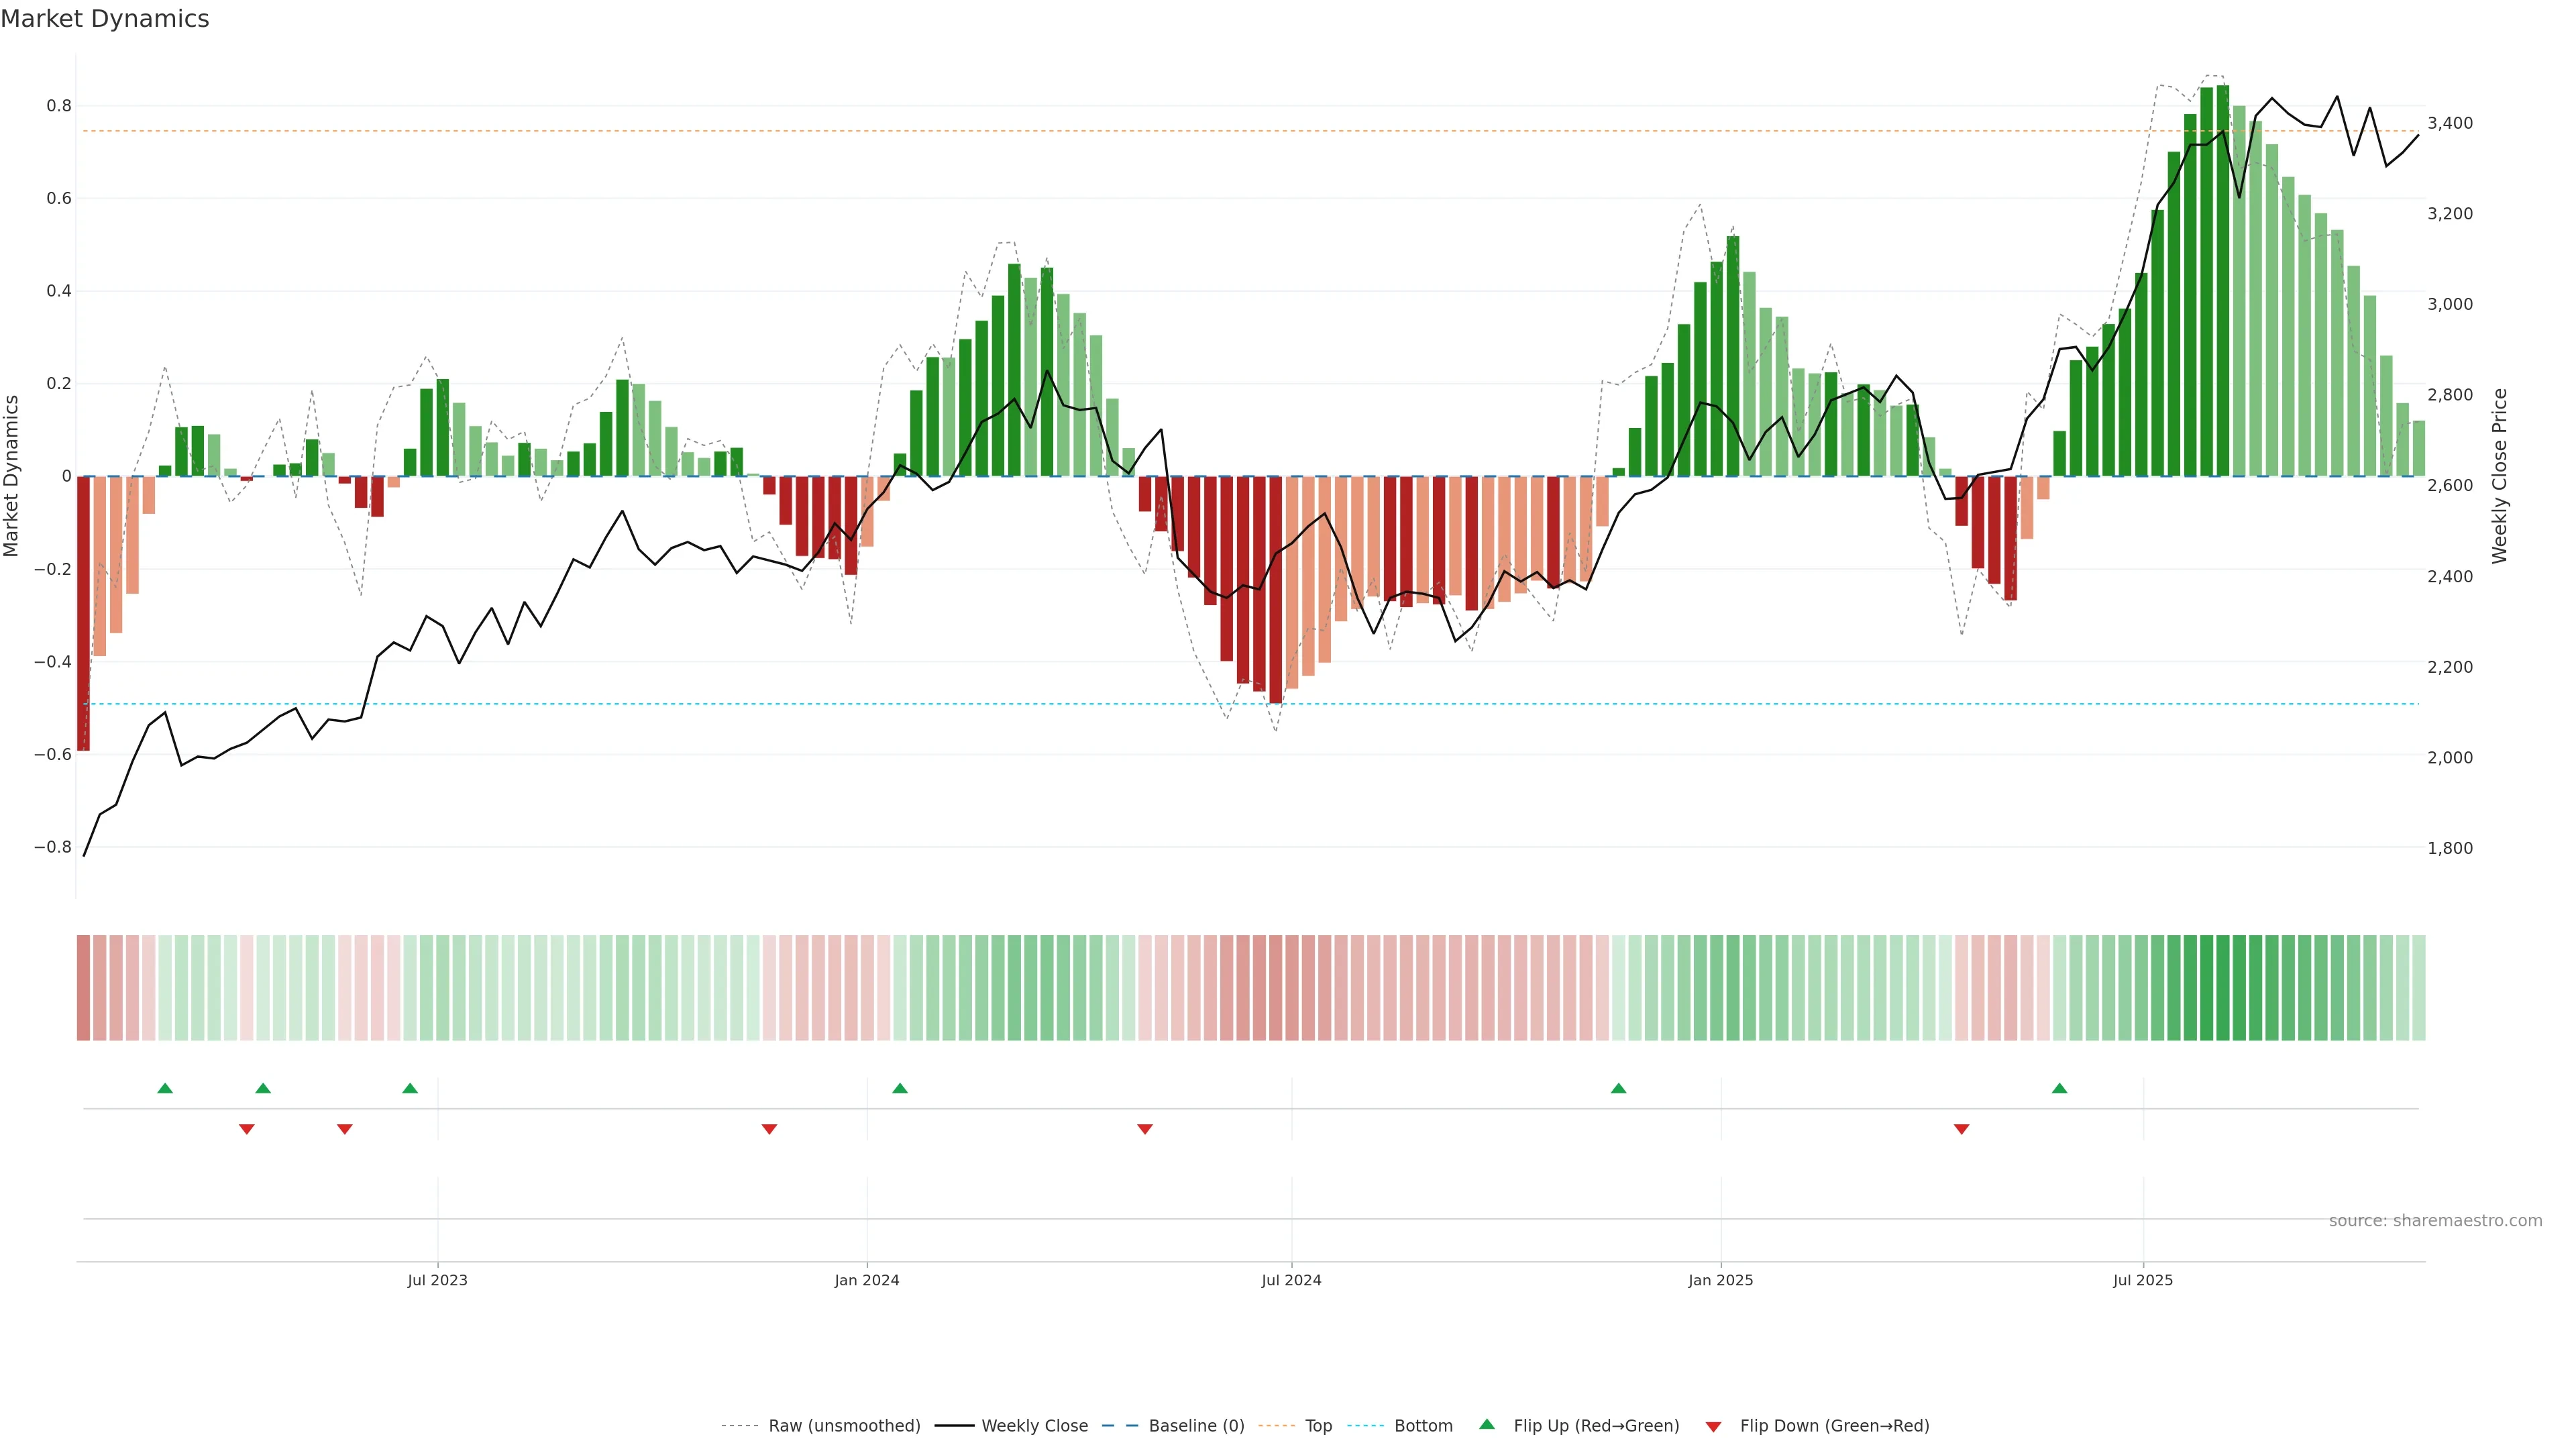Click the Market Dynamics chart title
Viewport: 2576px width, 1449px height.
click(x=105, y=19)
